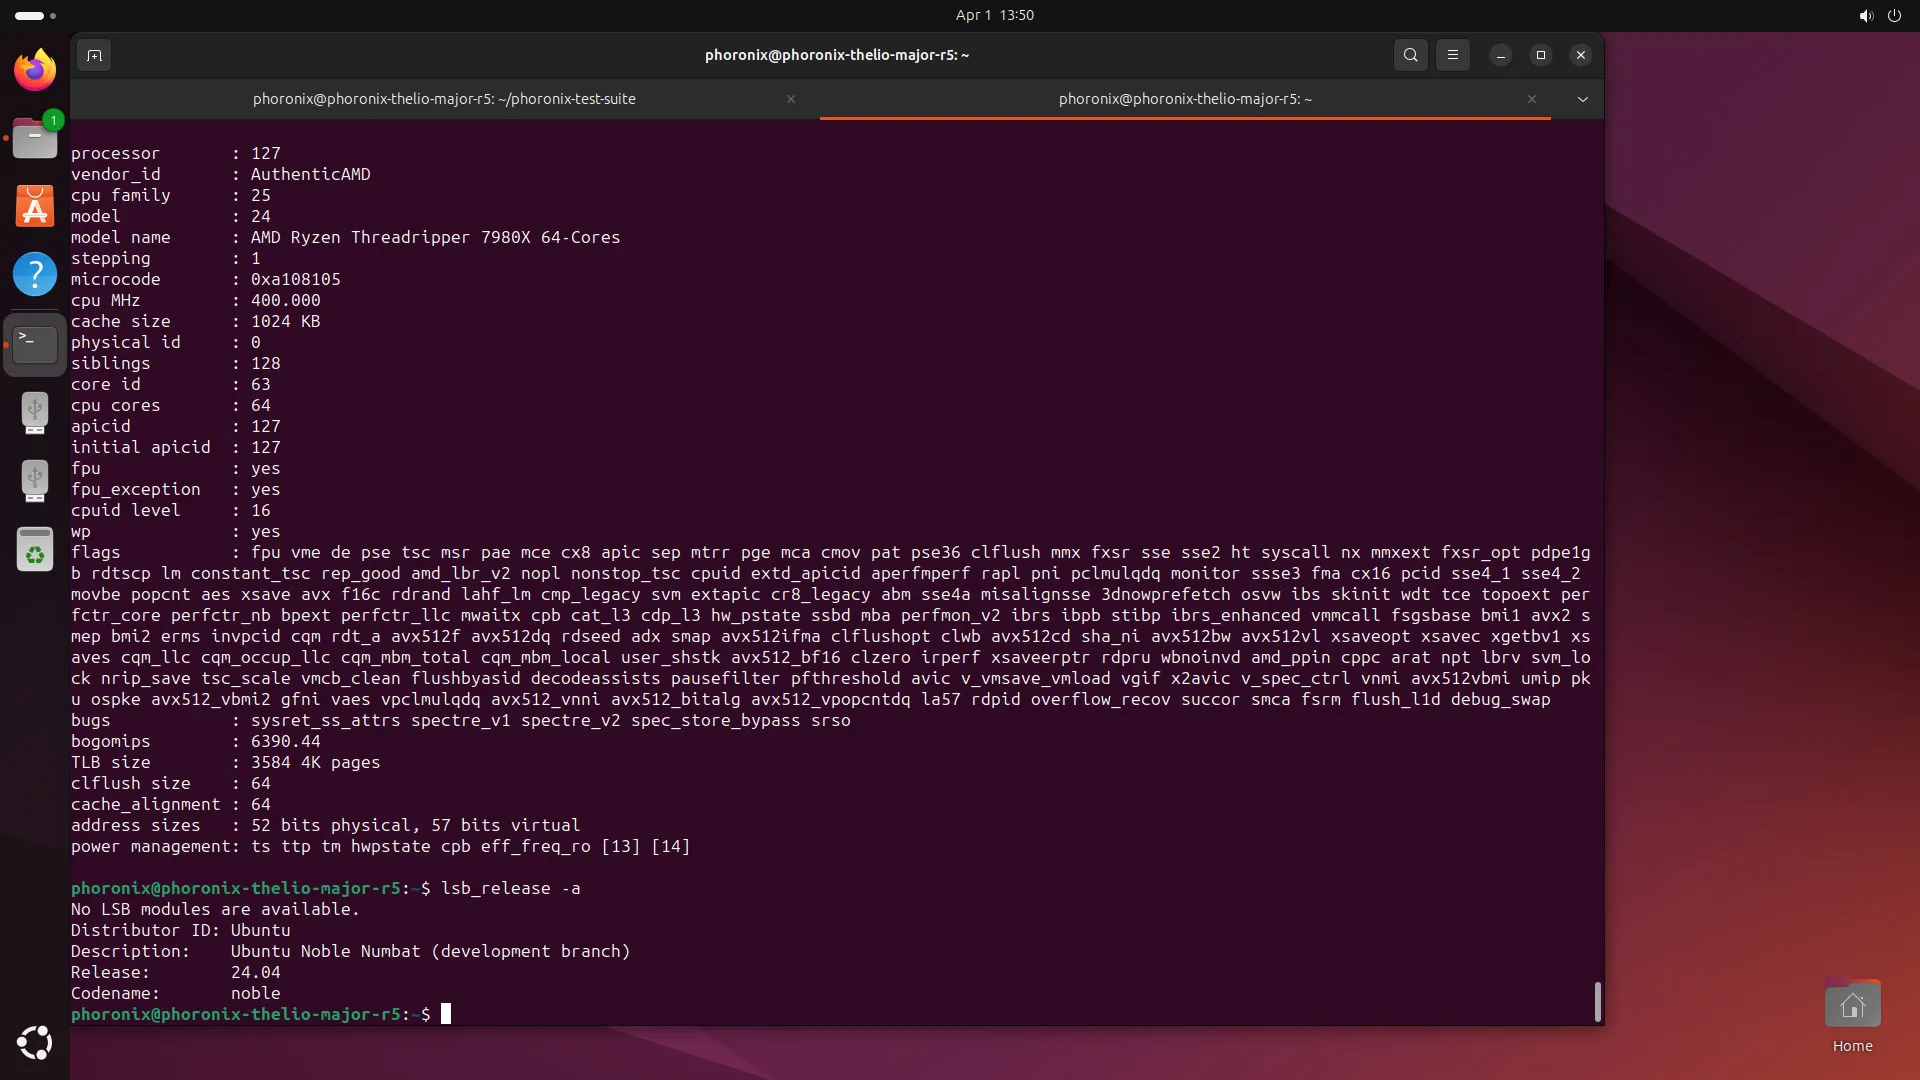Open the Help application from the dock
This screenshot has width=1920, height=1080.
click(x=35, y=273)
